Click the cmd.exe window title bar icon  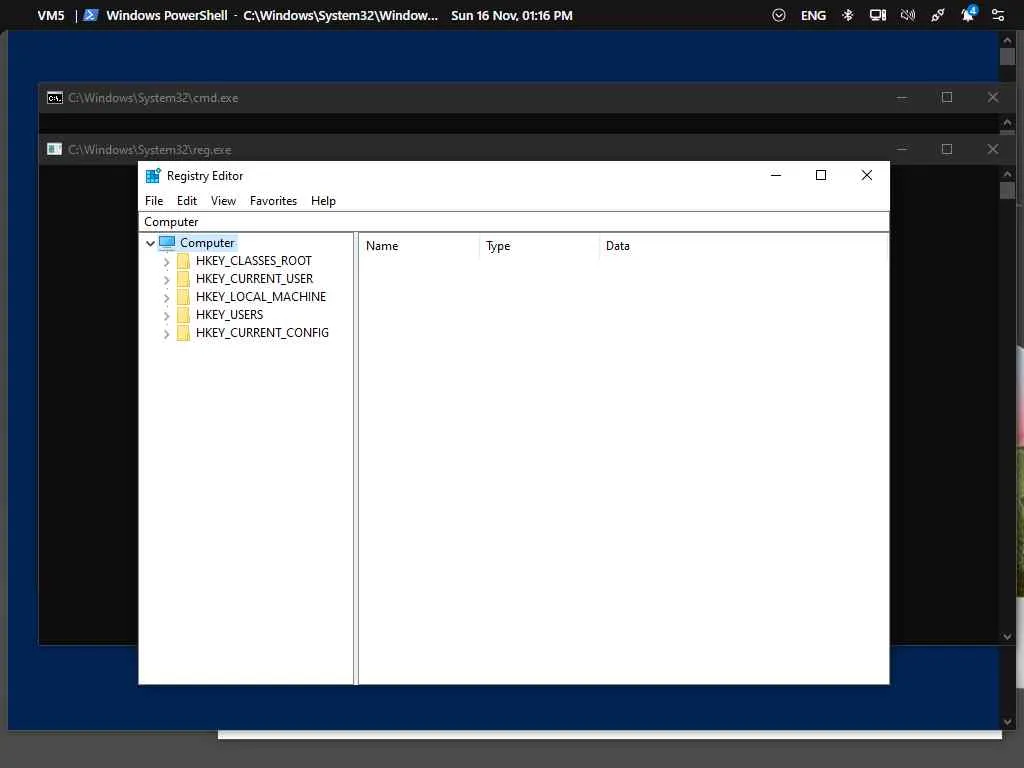55,98
